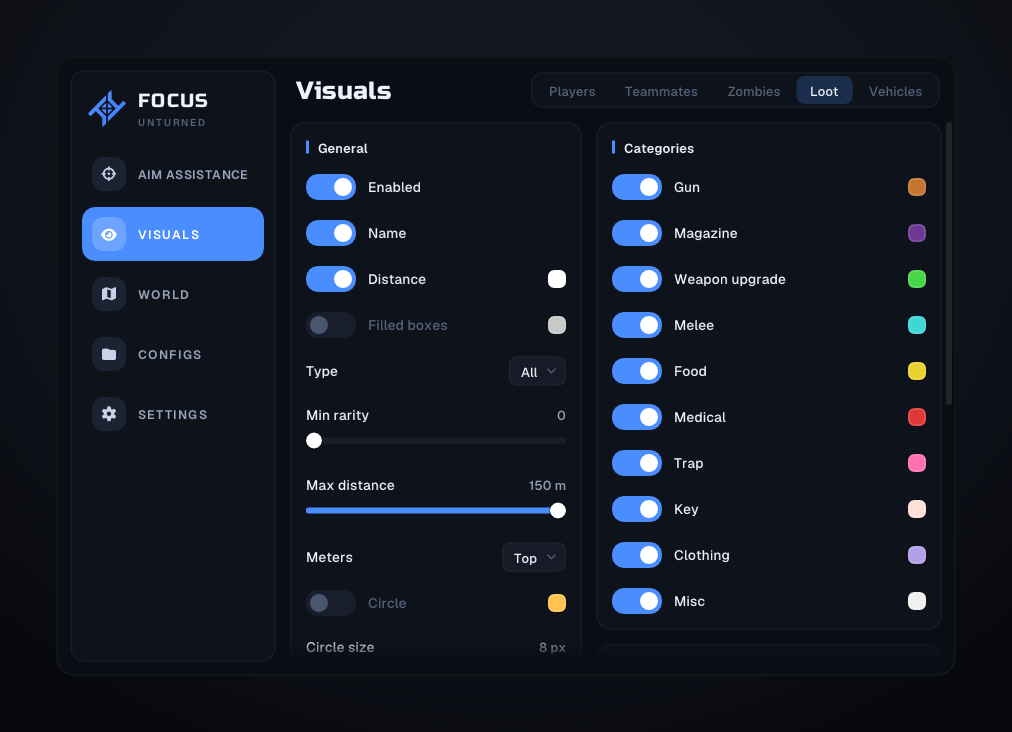Screen dimensions: 1012x732
Task: Click the vertical scrollbar on right
Action: click(x=949, y=263)
